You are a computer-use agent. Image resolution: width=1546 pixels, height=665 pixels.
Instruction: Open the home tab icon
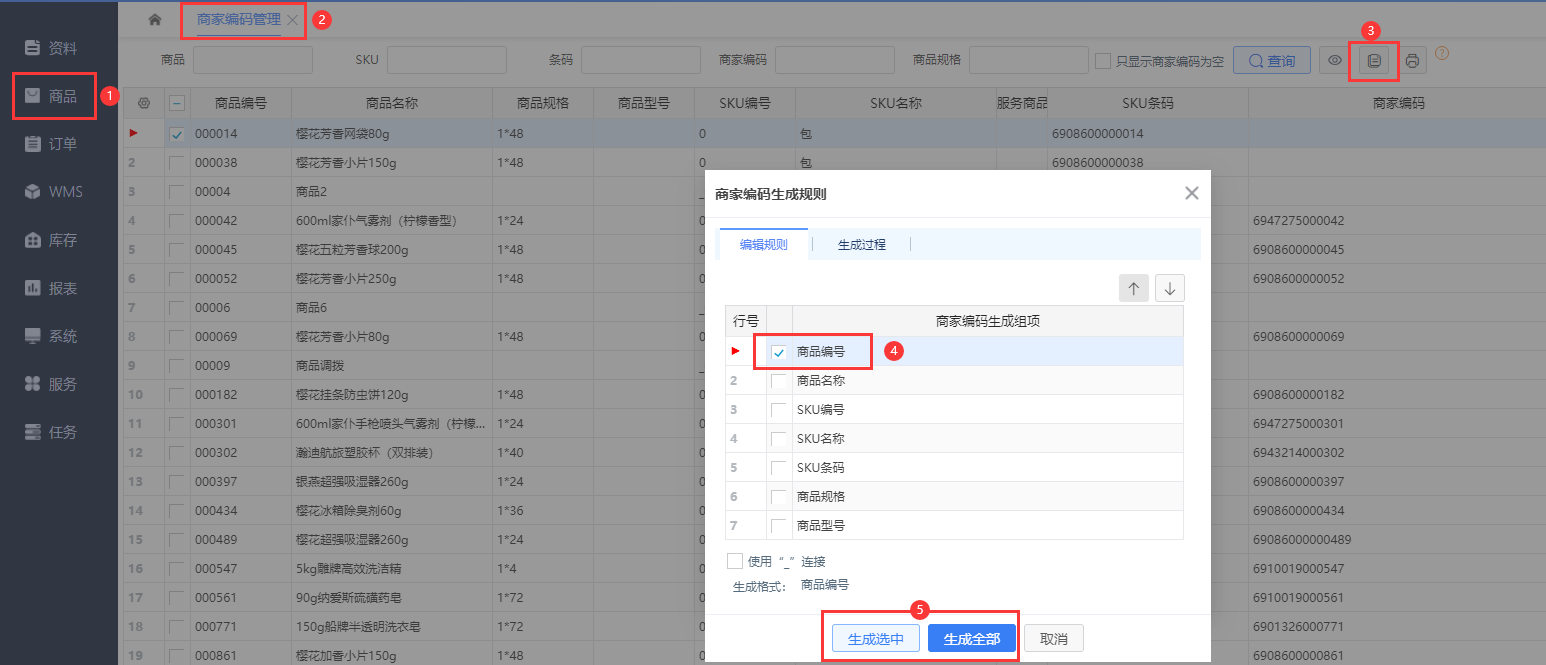tap(154, 20)
